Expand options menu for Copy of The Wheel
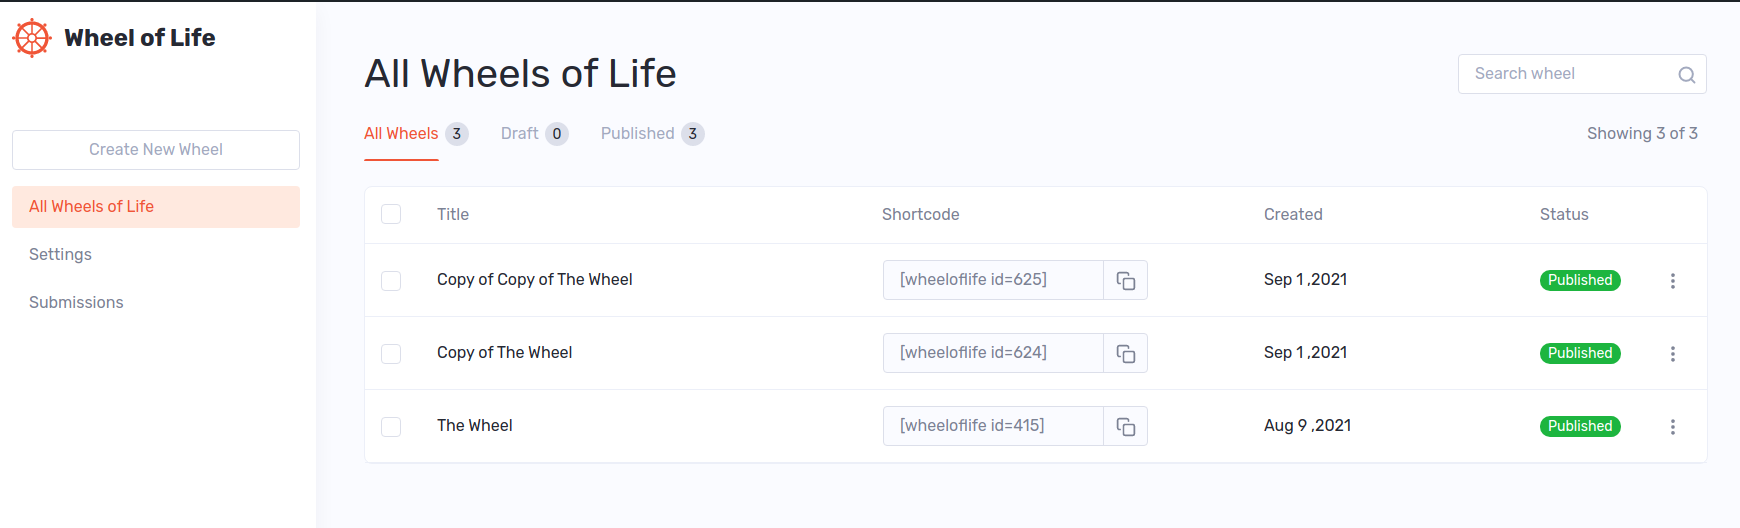This screenshot has height=528, width=1740. coord(1672,354)
